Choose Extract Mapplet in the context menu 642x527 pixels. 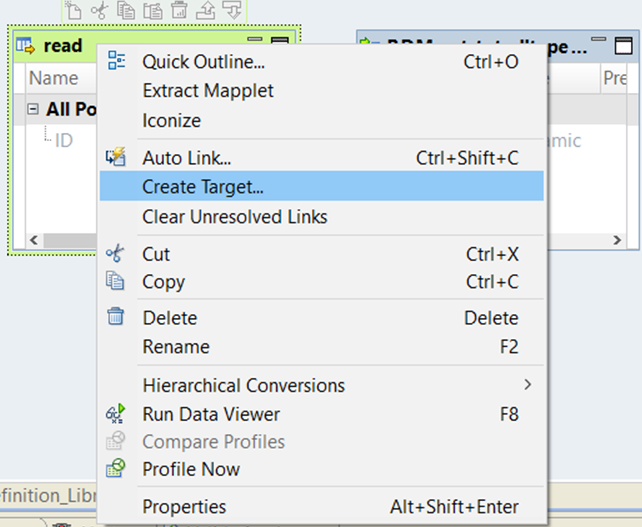(x=321, y=90)
